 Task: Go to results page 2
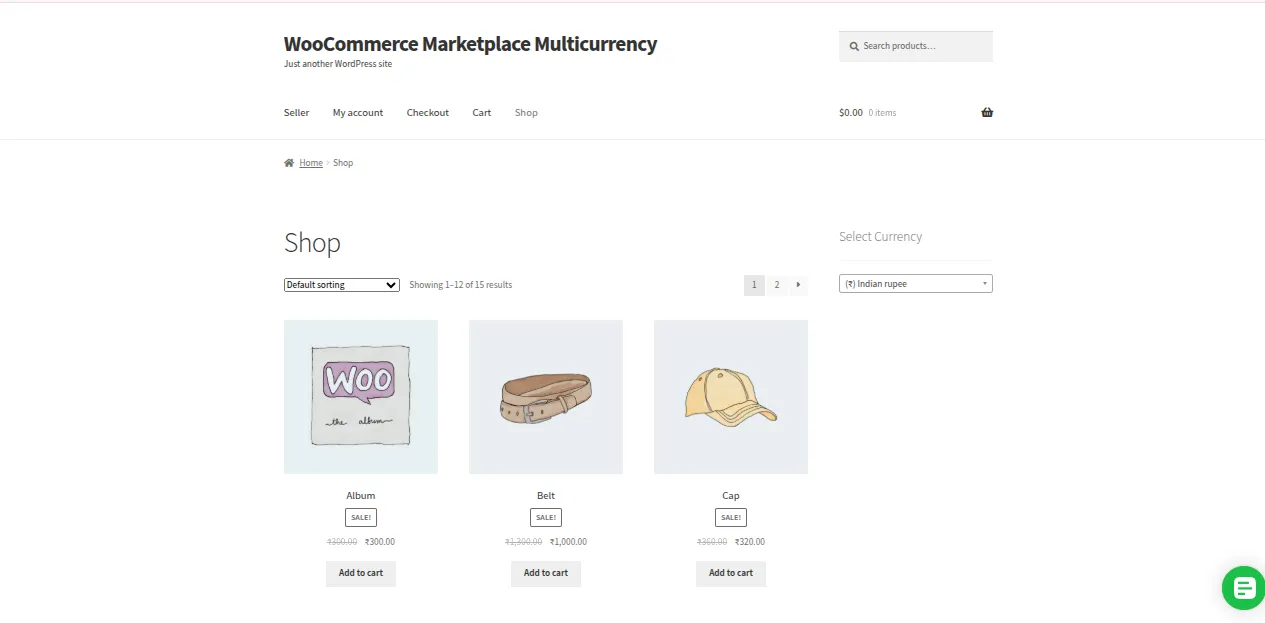(777, 285)
